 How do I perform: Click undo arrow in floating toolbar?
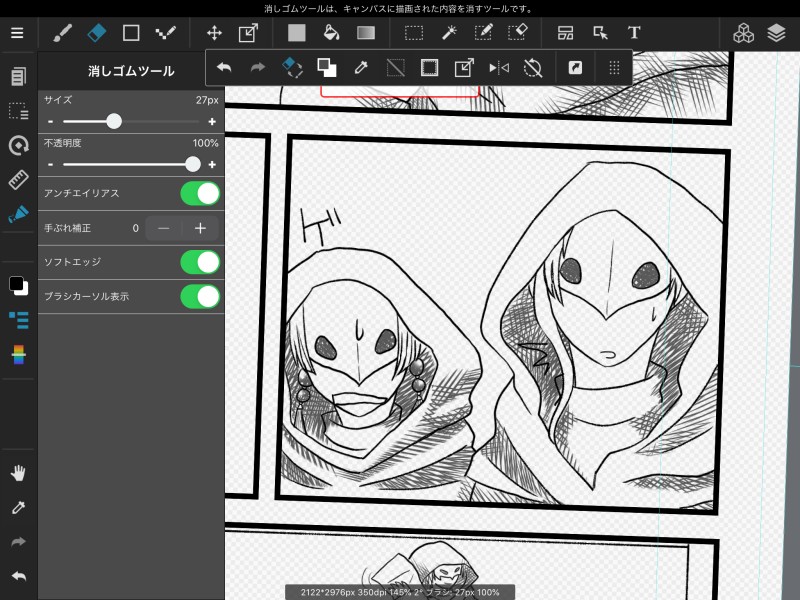224,68
